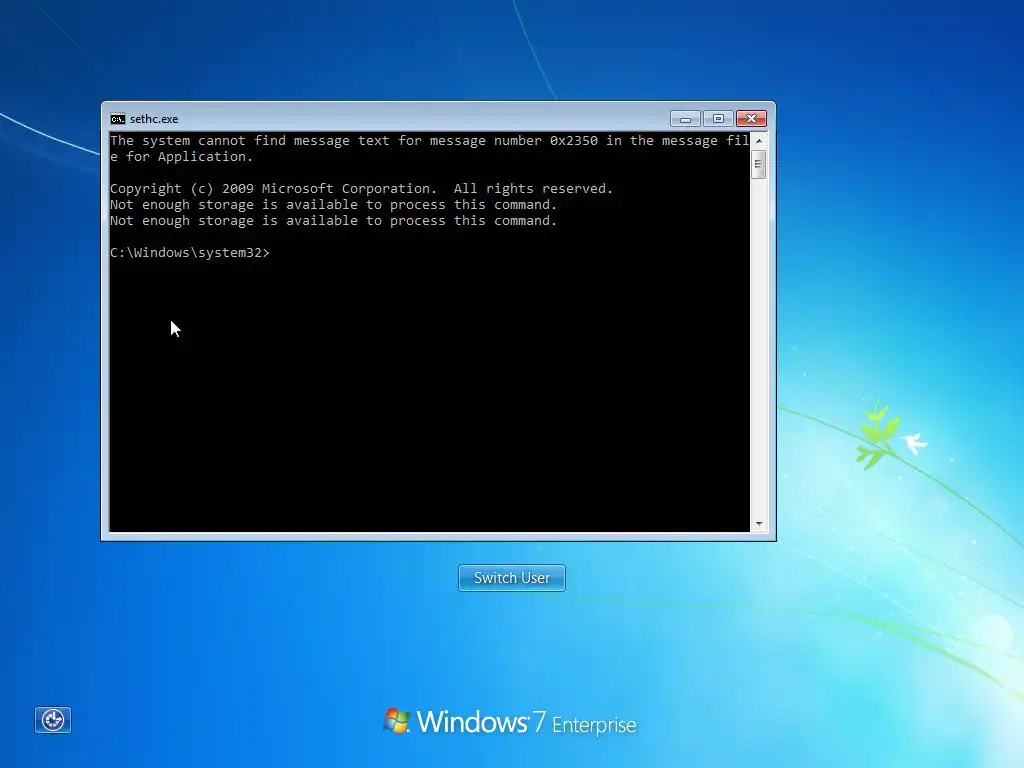This screenshot has width=1024, height=768.
Task: Click first 'Not enough storage' error line
Action: (333, 204)
